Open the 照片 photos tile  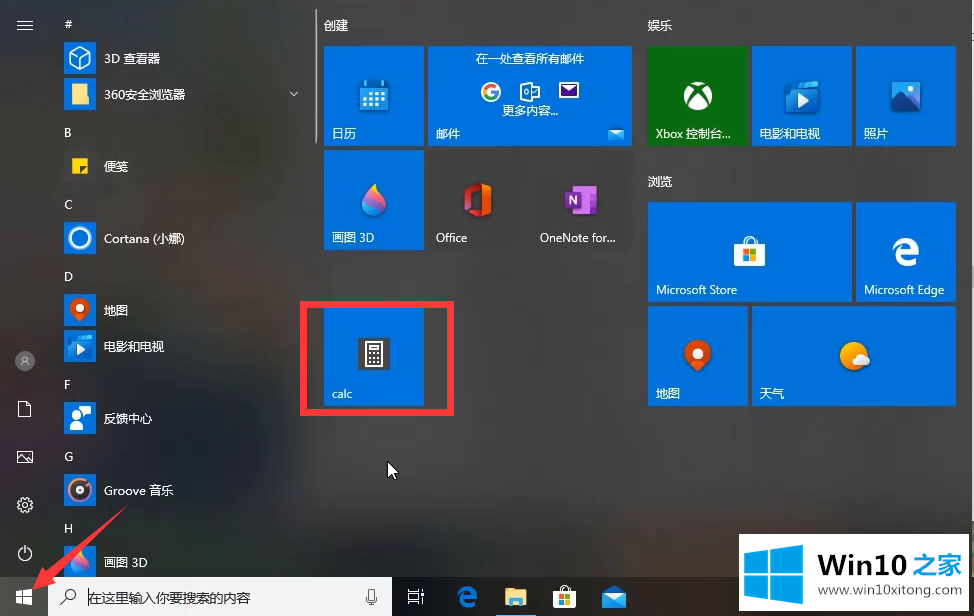click(906, 96)
